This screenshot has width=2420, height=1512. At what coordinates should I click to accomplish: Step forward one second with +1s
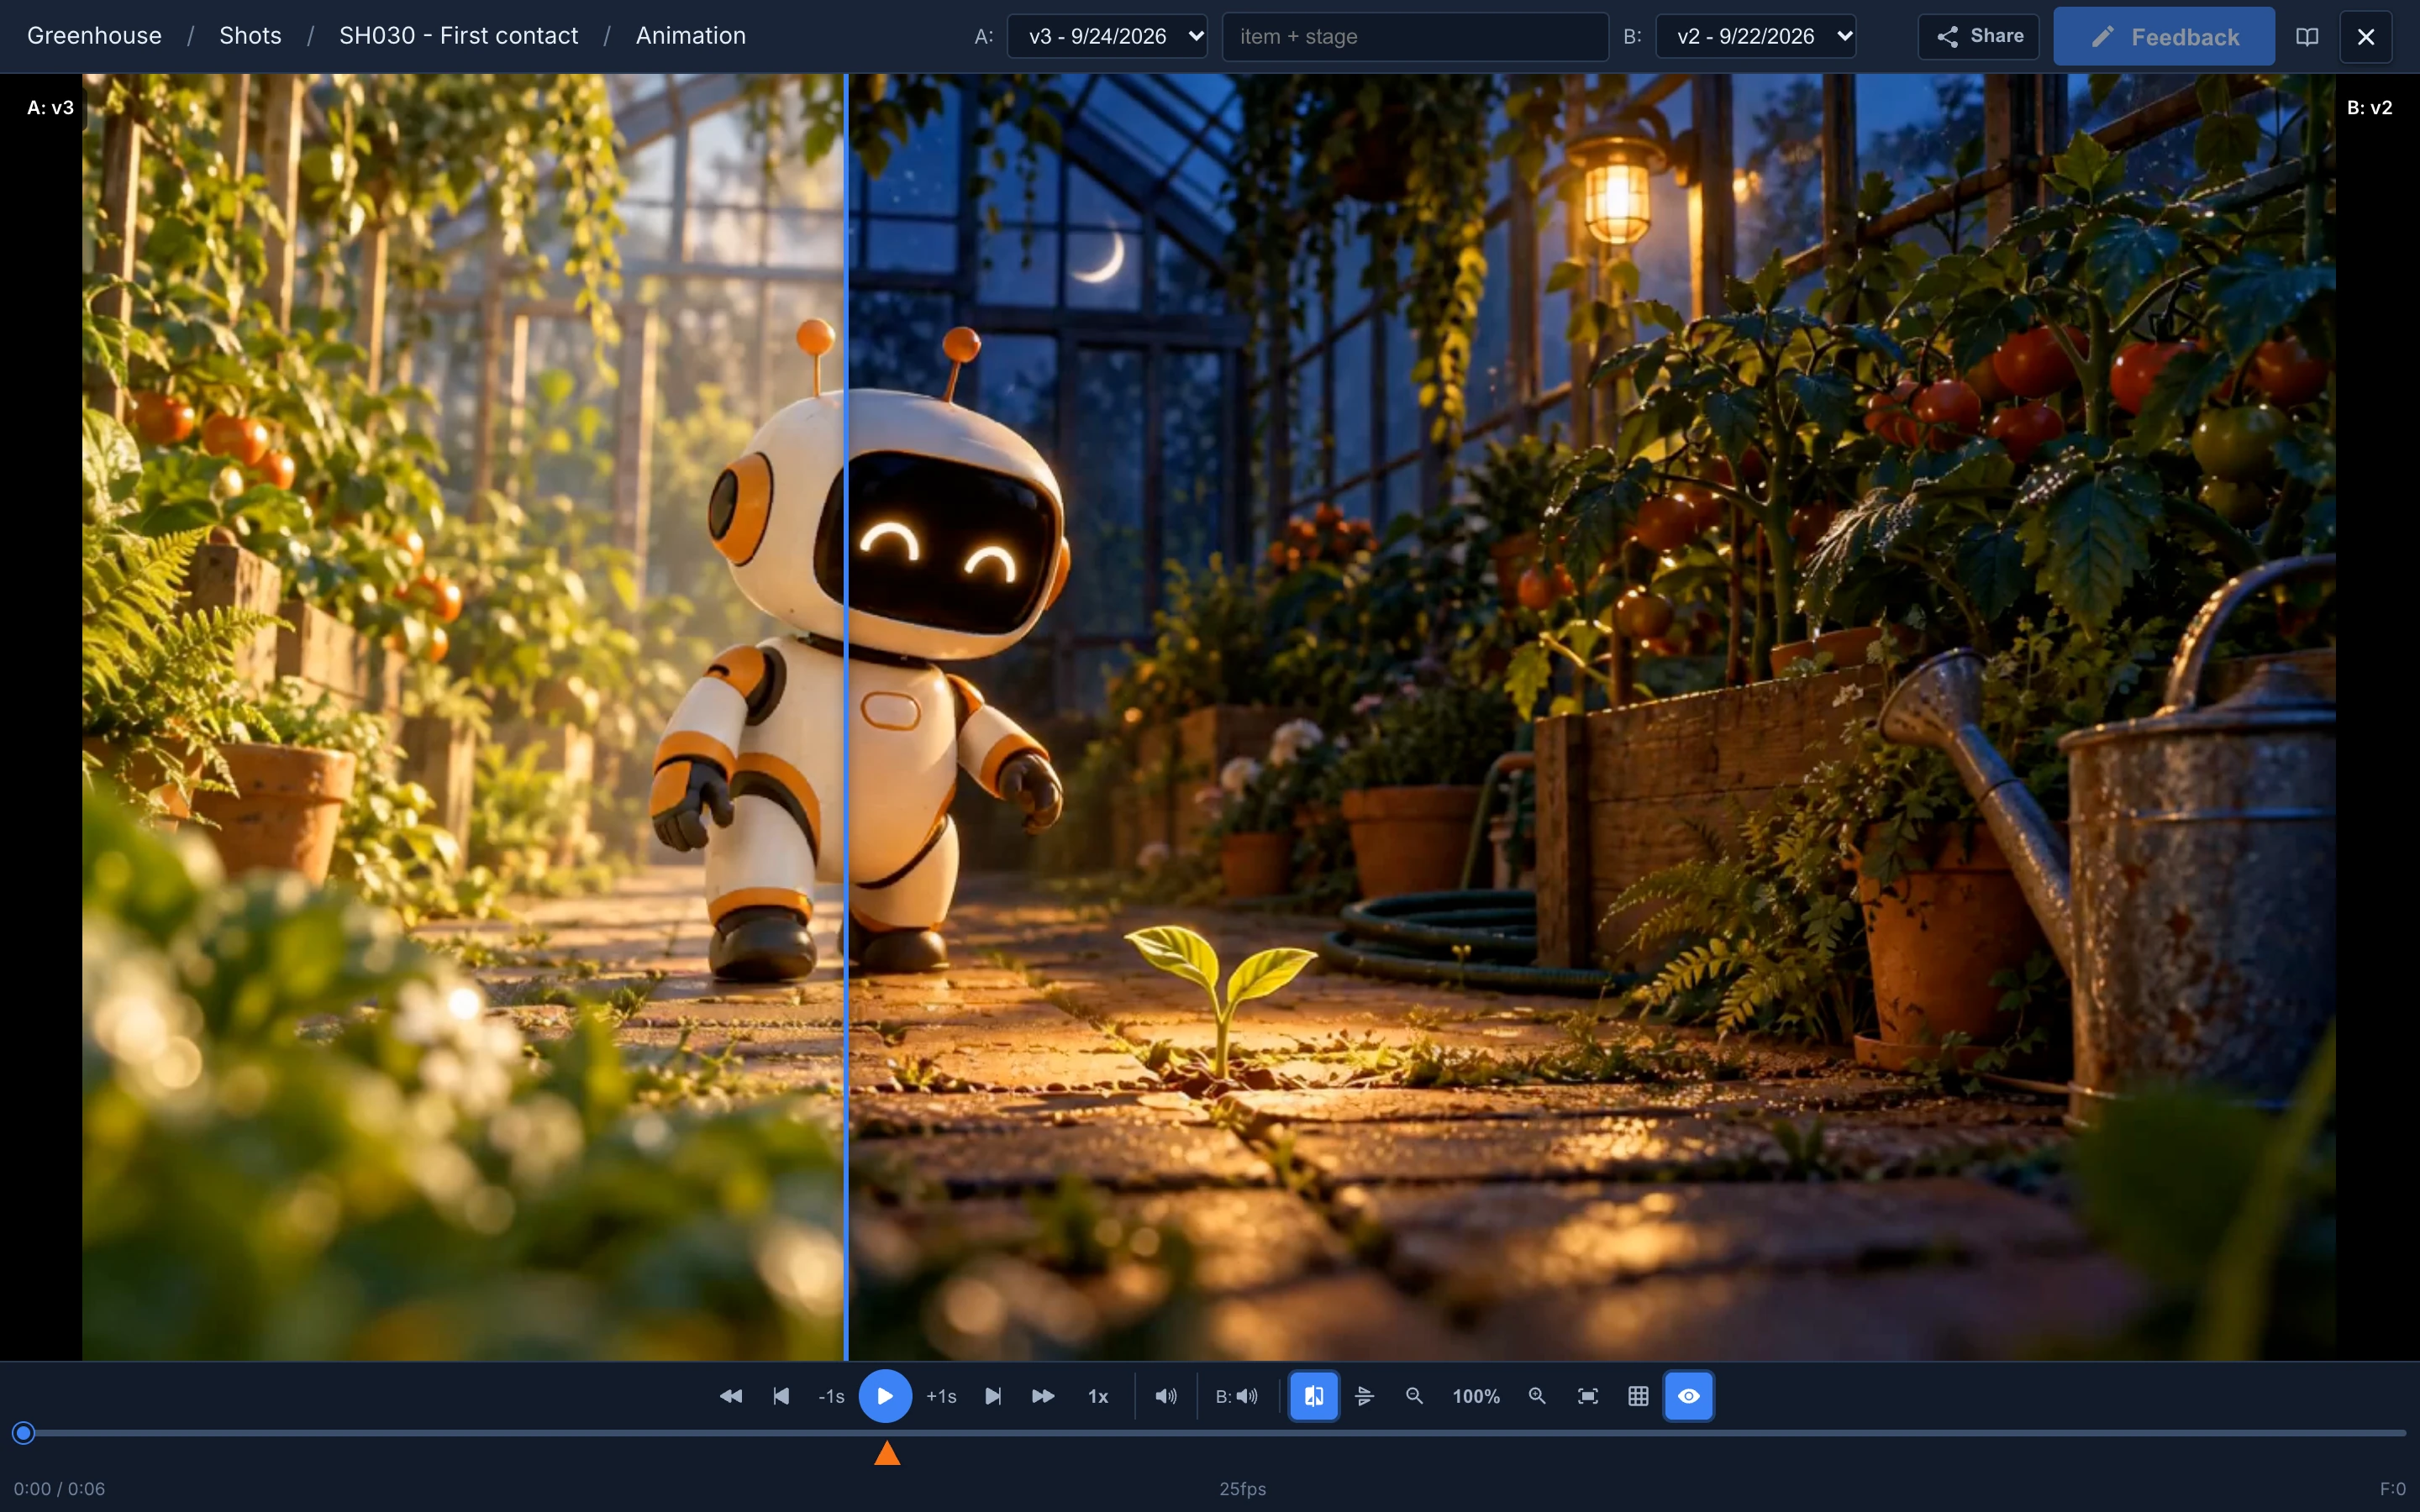click(x=941, y=1396)
